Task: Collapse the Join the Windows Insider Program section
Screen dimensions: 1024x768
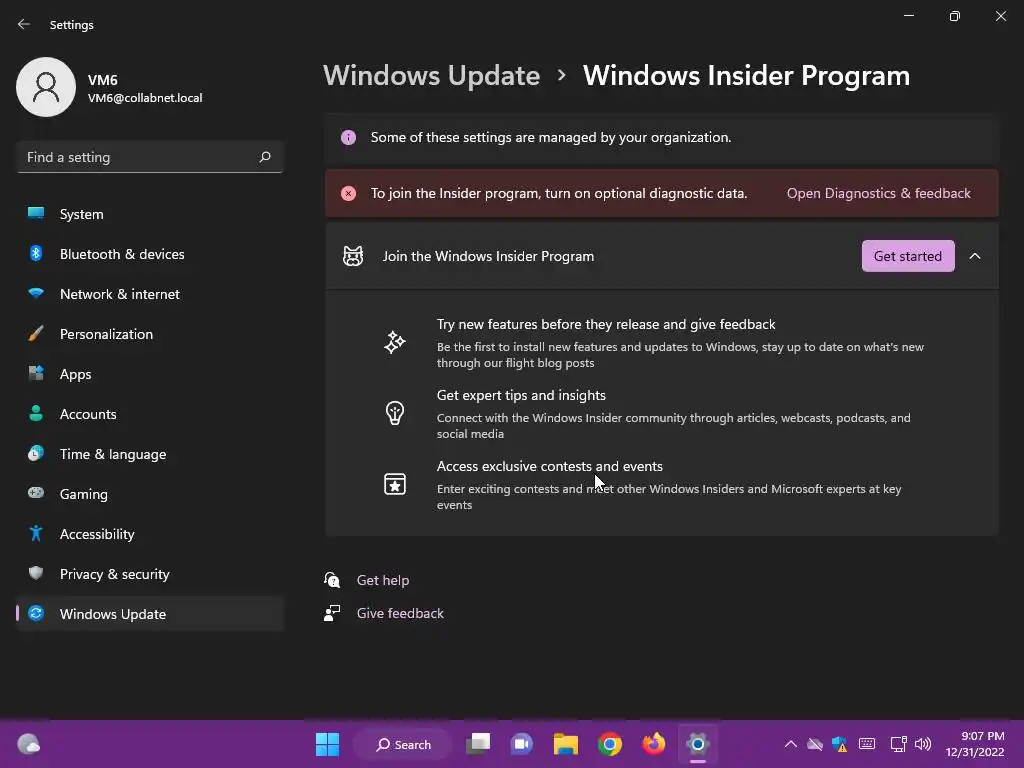Action: coord(975,256)
